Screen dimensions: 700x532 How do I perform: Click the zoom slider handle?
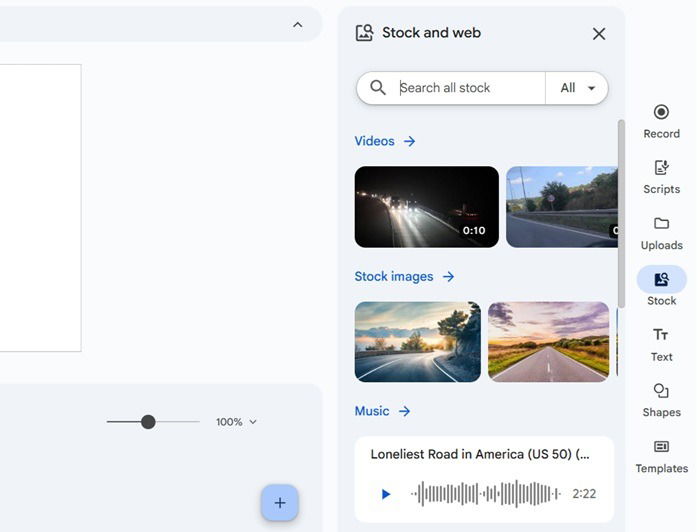(x=148, y=422)
